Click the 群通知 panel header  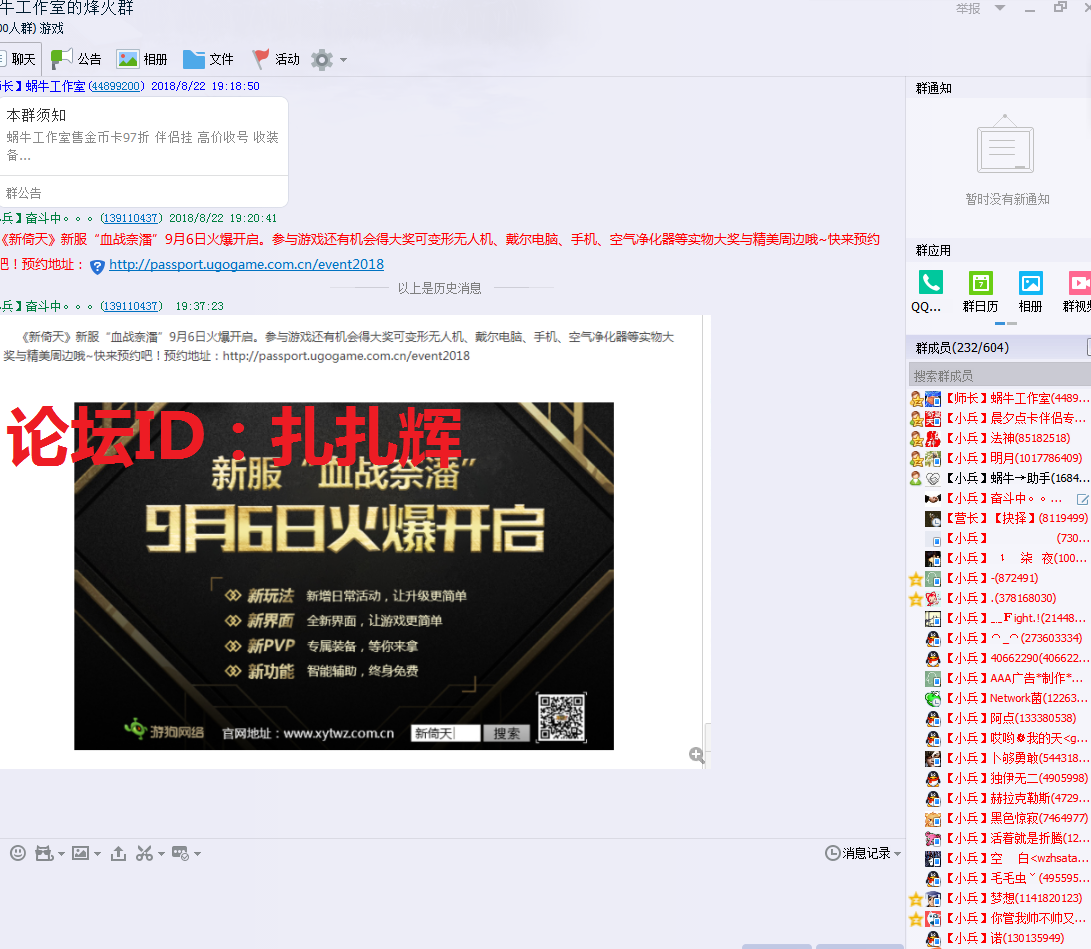933,88
